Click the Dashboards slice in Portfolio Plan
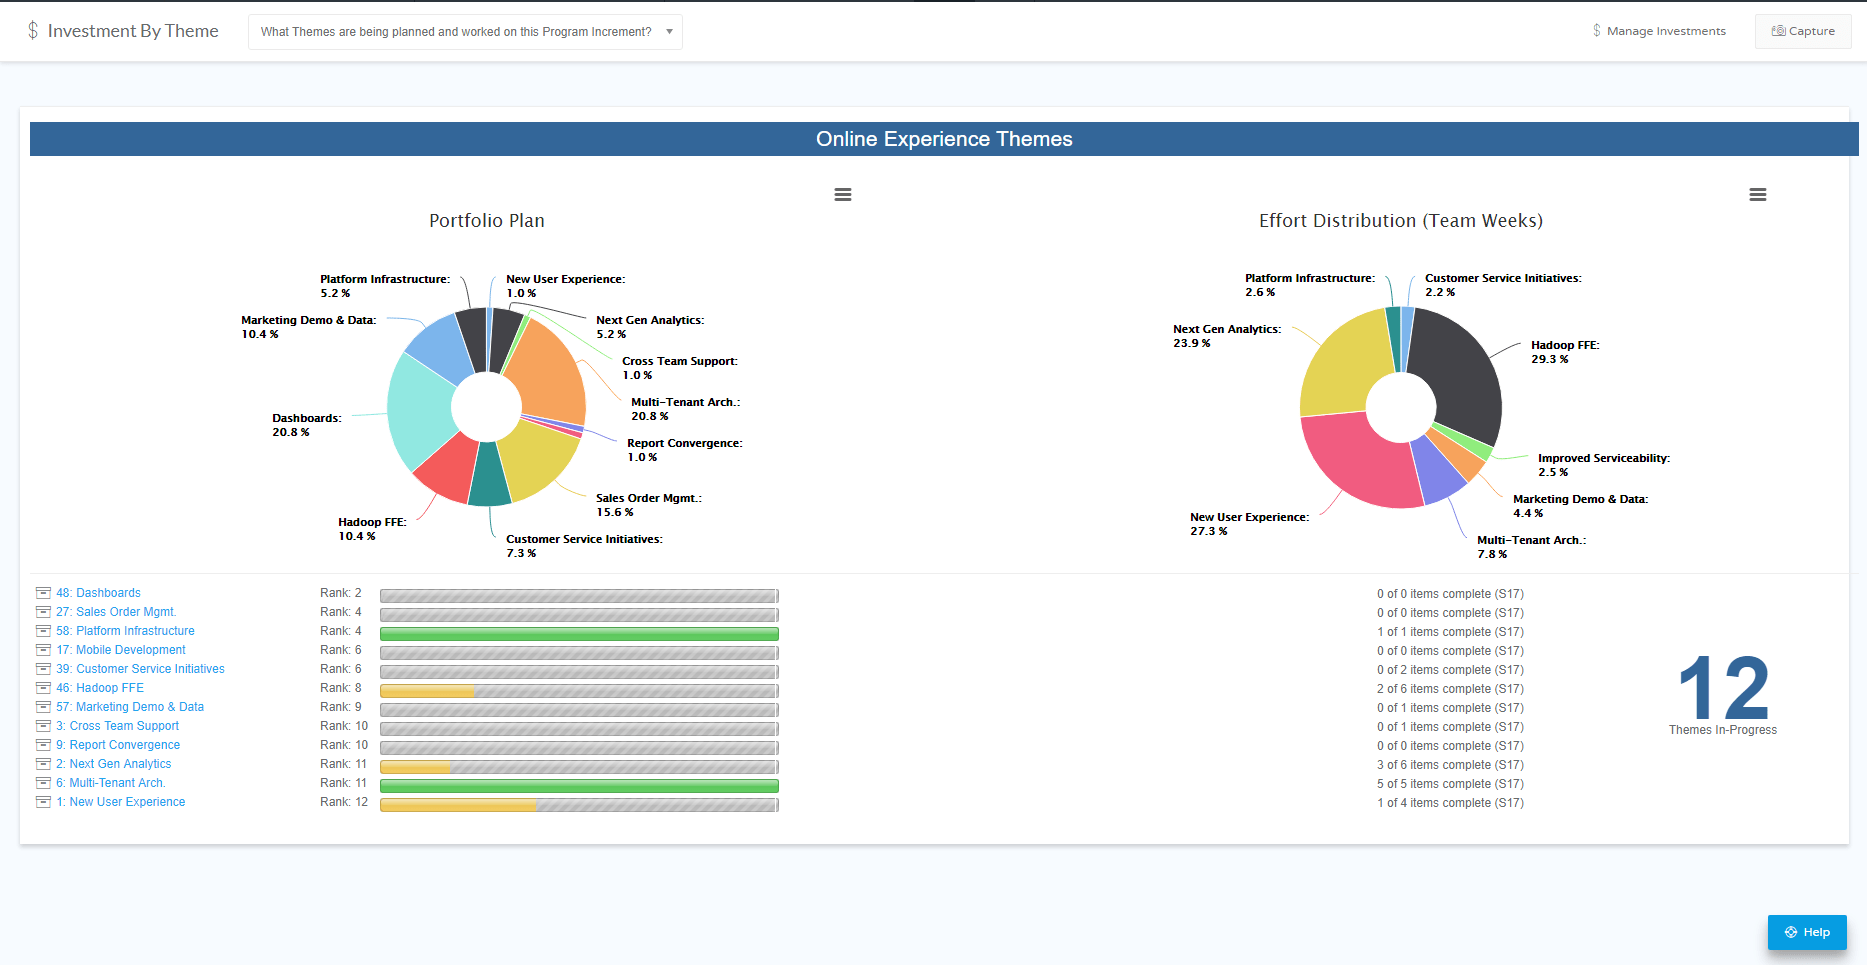The width and height of the screenshot is (1867, 965). (x=422, y=410)
